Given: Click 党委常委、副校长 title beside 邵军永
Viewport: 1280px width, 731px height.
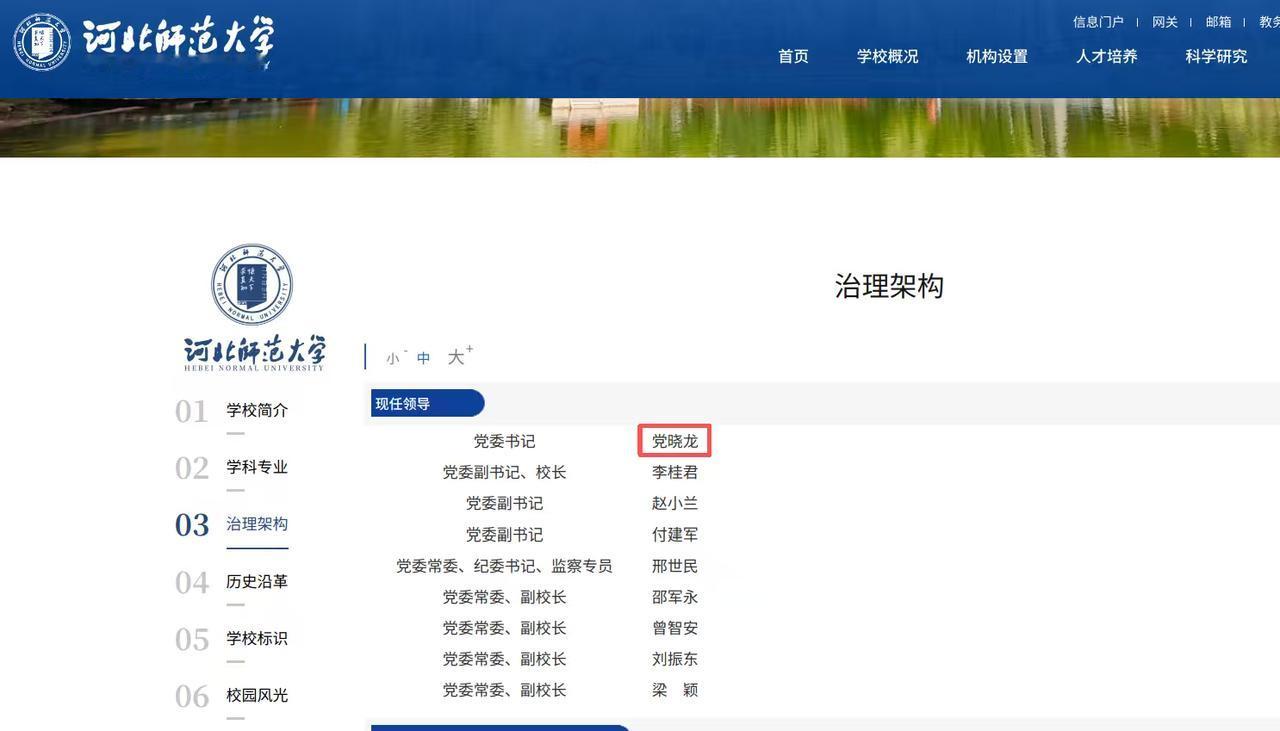Looking at the screenshot, I should click(504, 597).
